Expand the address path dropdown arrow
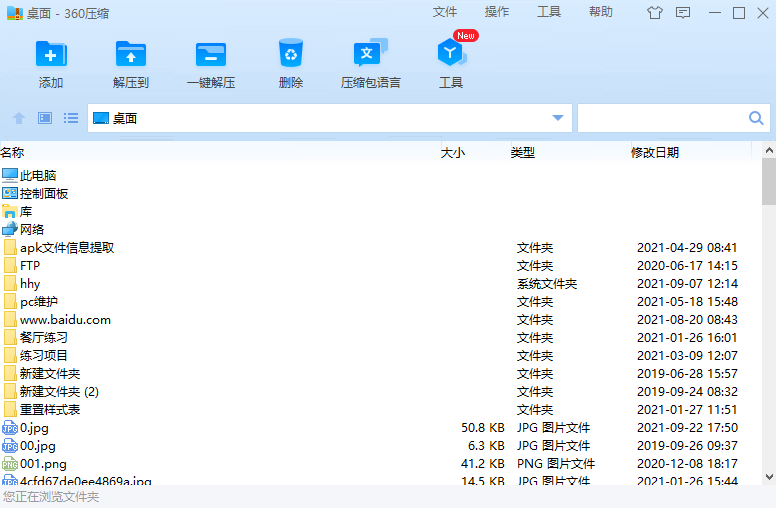 pyautogui.click(x=558, y=118)
